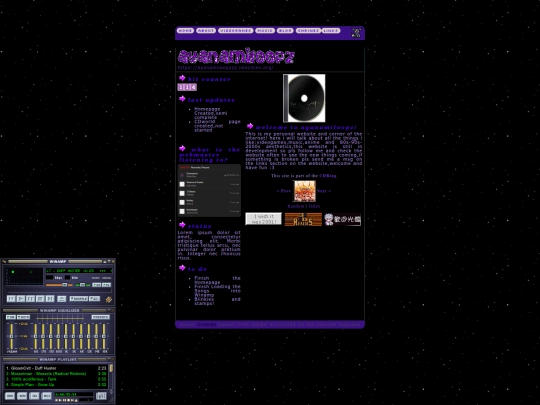
Task: Click the CDRing webring link
Action: (x=328, y=176)
